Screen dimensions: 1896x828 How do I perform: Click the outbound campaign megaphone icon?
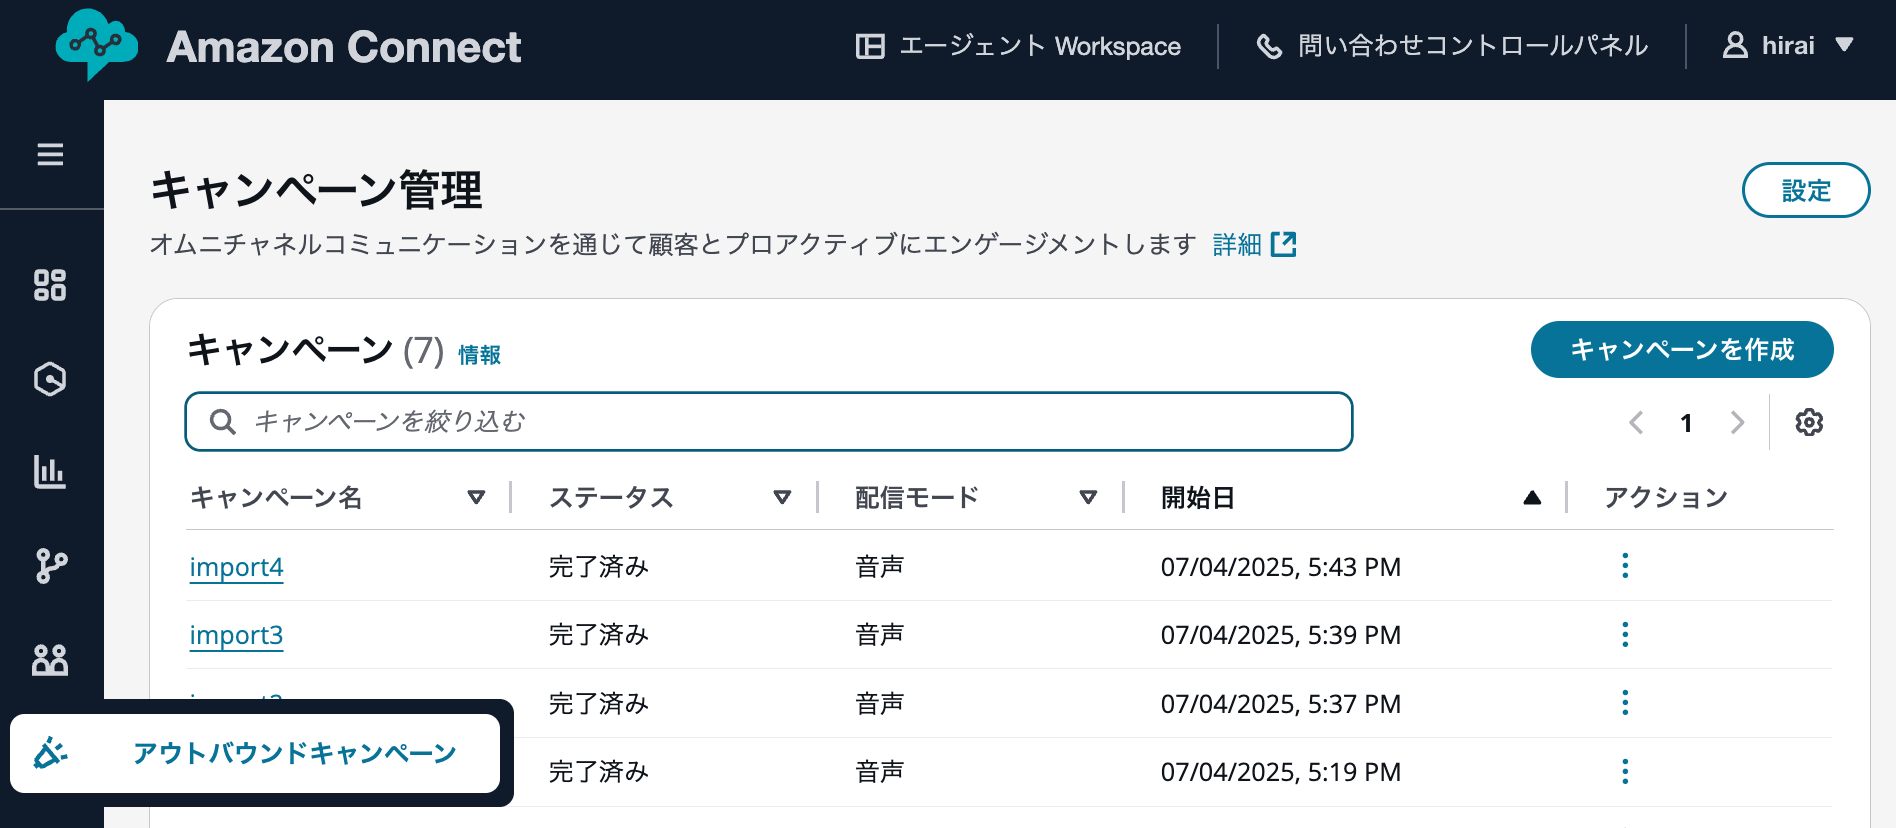[50, 752]
